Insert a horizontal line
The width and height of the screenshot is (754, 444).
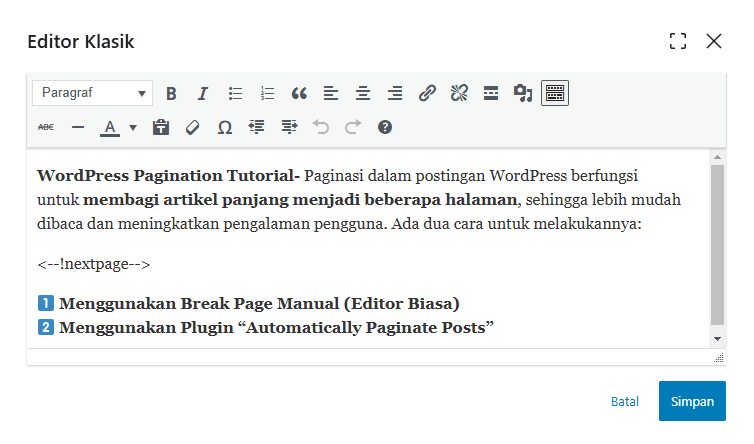pyautogui.click(x=78, y=127)
